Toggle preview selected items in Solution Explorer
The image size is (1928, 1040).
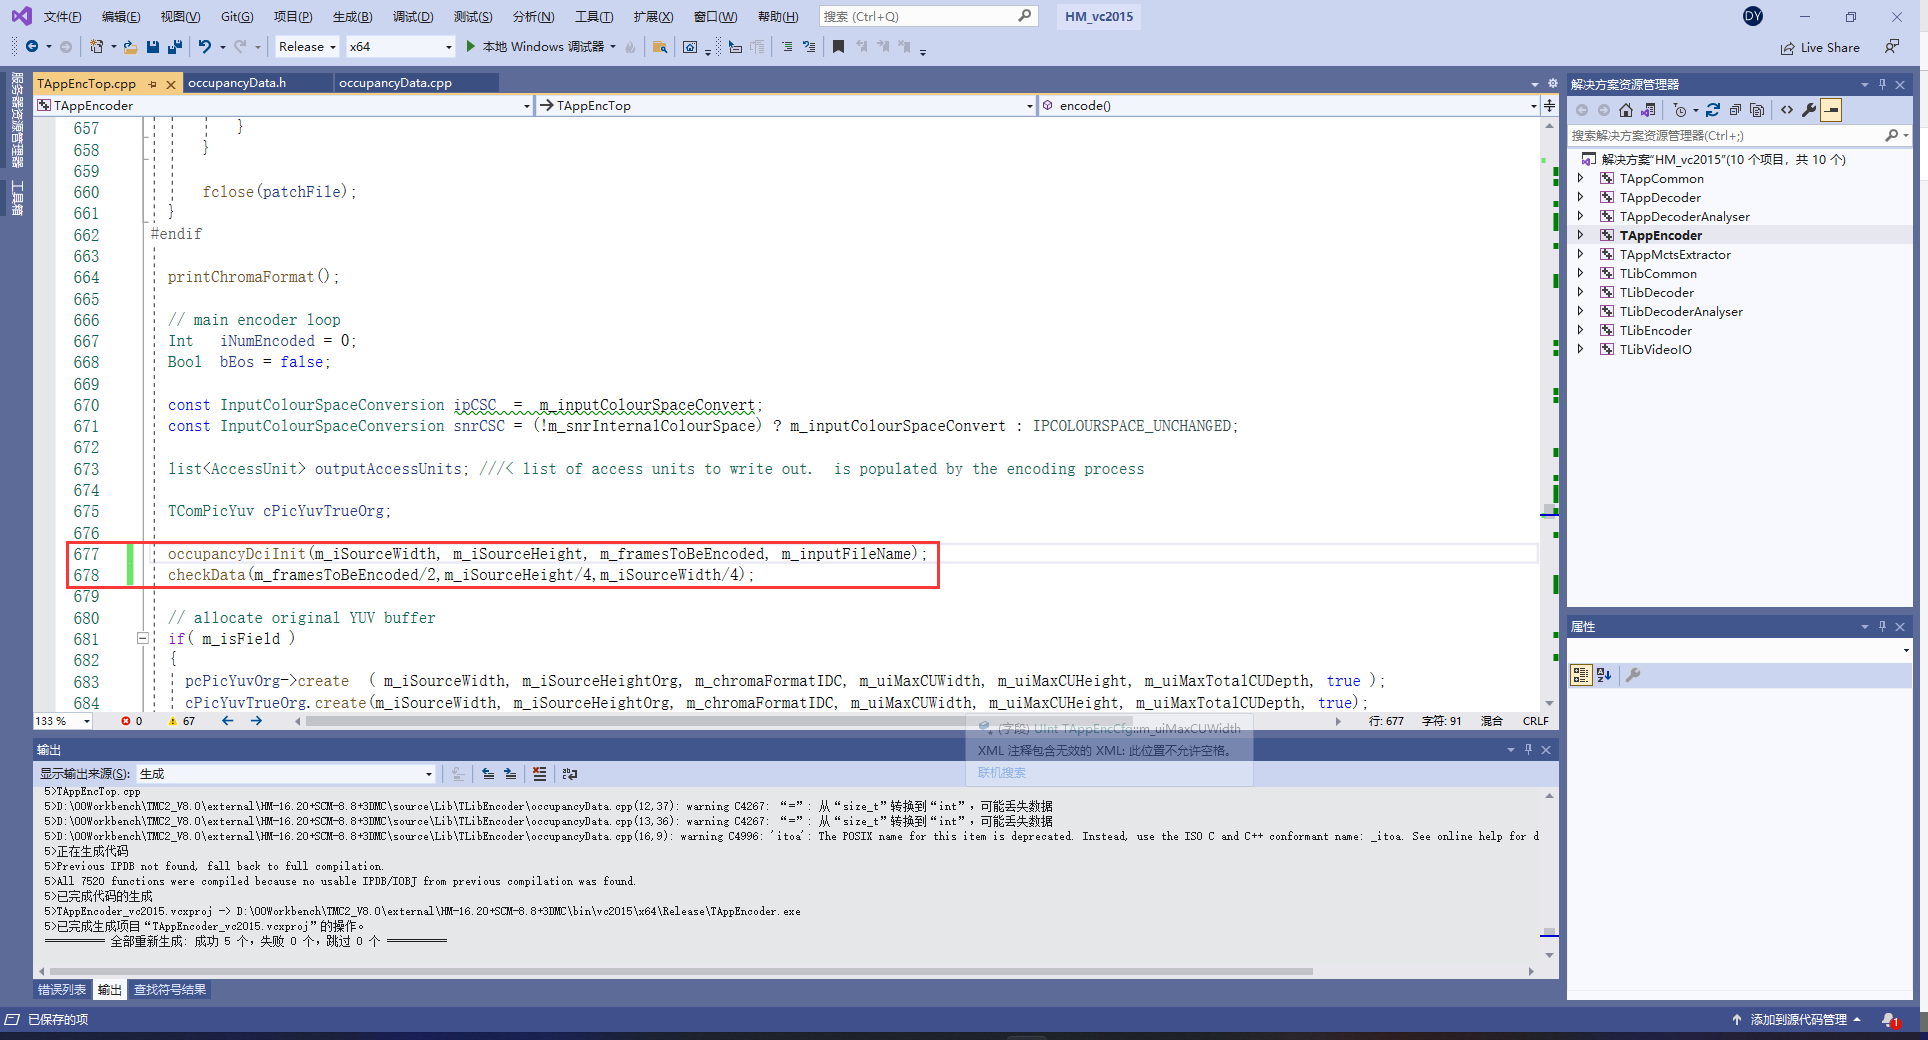(x=1831, y=110)
